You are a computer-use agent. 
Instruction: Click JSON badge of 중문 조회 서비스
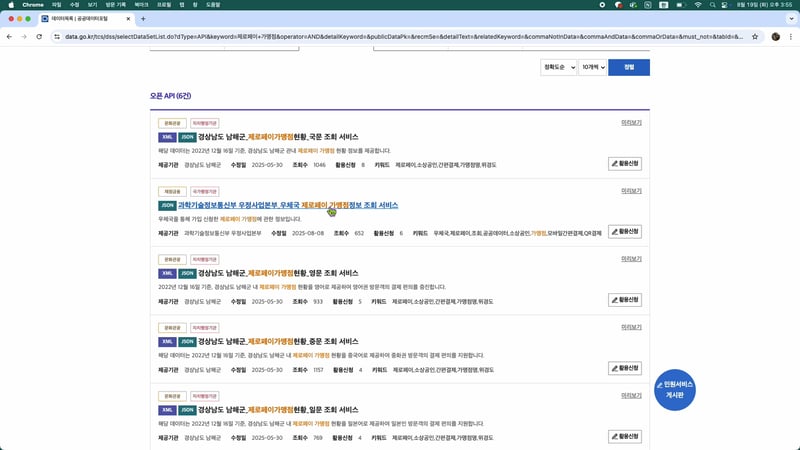pos(187,341)
